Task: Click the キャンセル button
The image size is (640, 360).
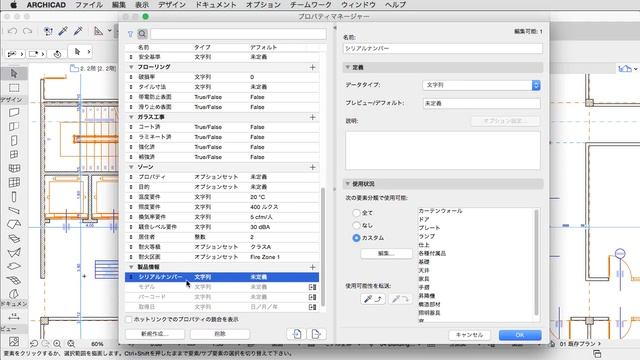Action: coord(469,335)
